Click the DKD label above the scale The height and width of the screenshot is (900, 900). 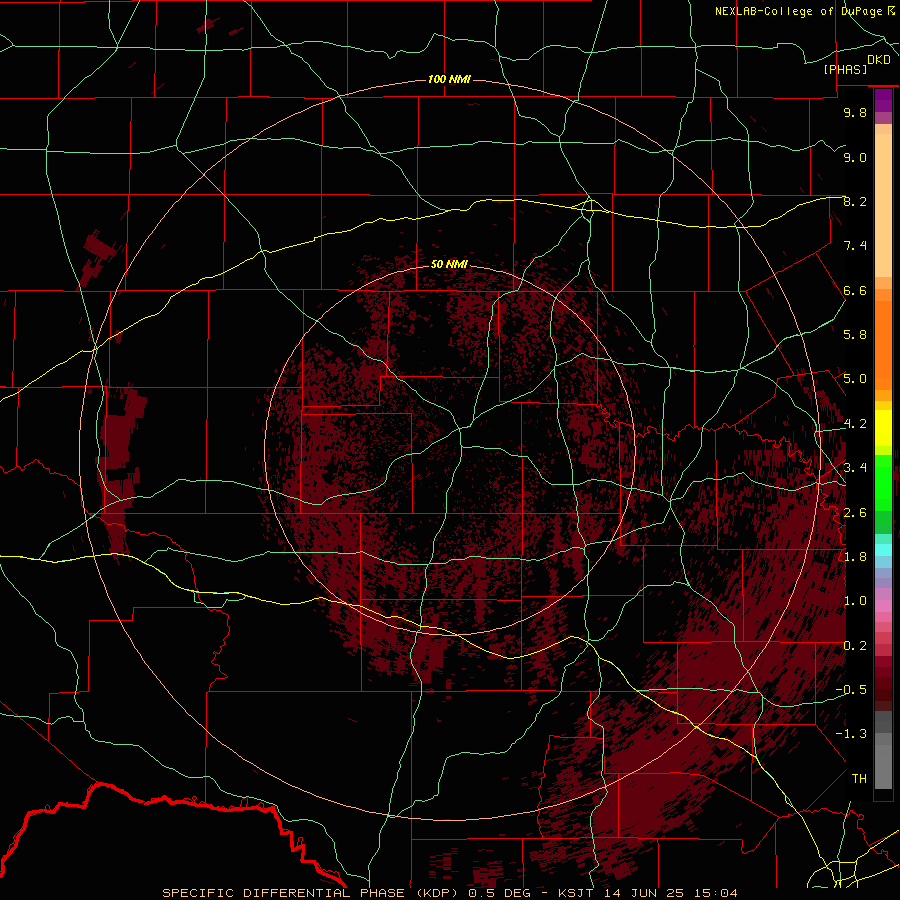tap(879, 60)
